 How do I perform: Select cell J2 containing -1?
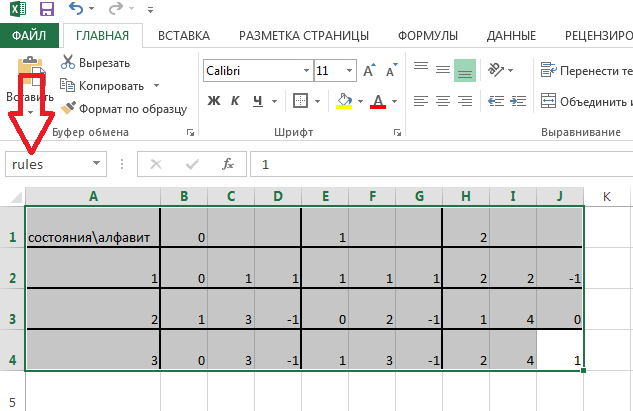[560, 268]
